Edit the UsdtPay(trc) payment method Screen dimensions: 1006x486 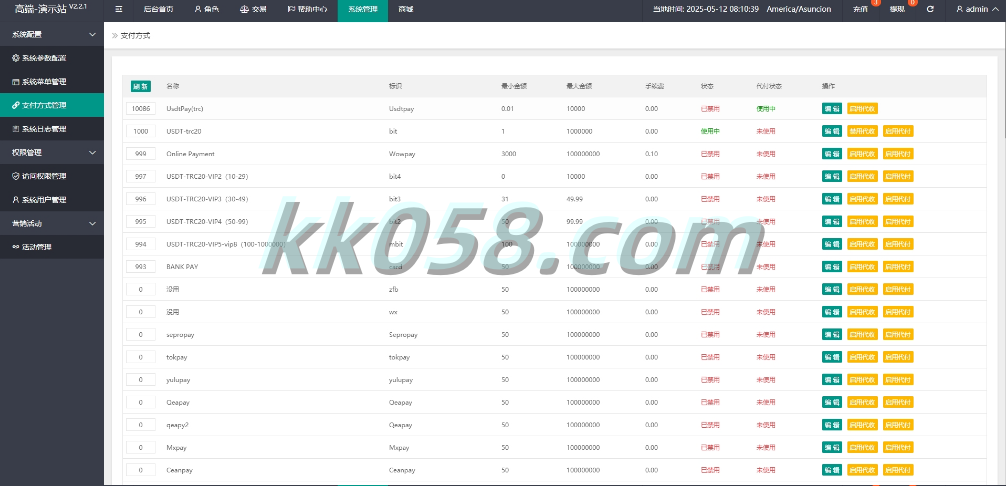tap(831, 108)
